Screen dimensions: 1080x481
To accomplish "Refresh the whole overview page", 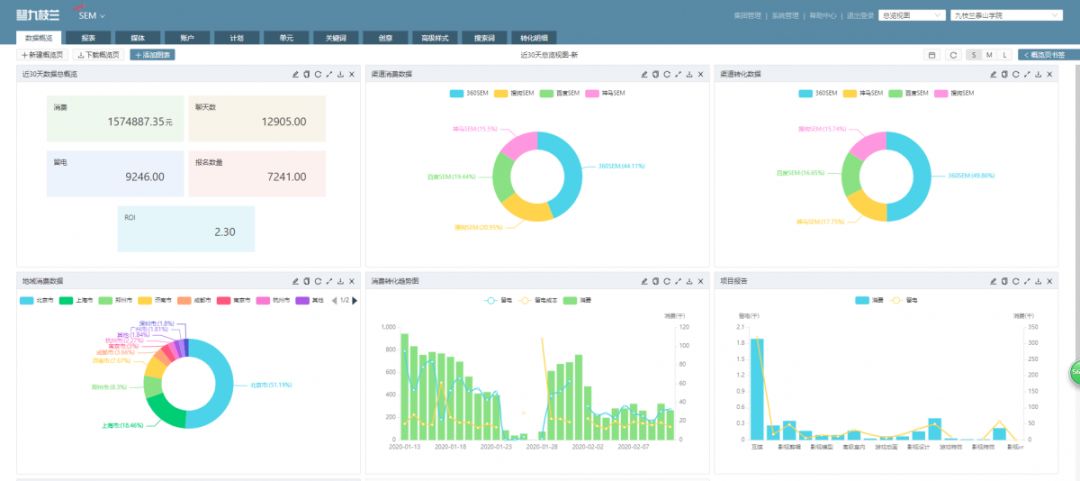I will [953, 55].
